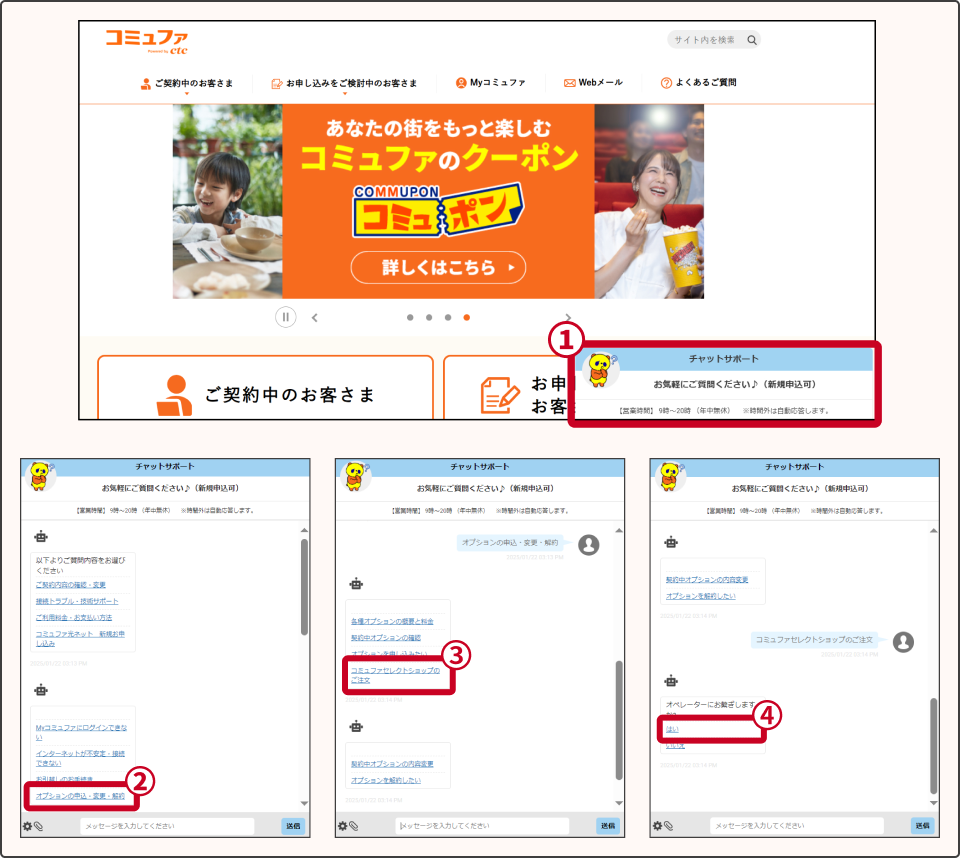Screen dimensions: 960x858
Task: Click the user avatar beside オプションの申込・変更・解約 bubble
Action: pos(589,544)
